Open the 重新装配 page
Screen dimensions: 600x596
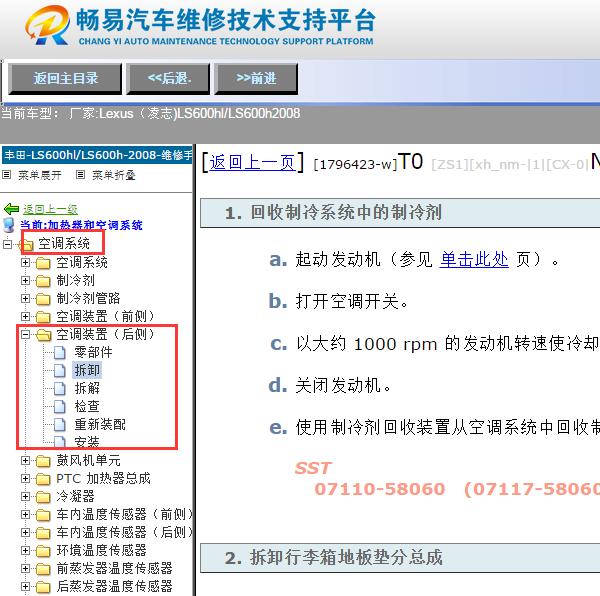click(x=100, y=424)
